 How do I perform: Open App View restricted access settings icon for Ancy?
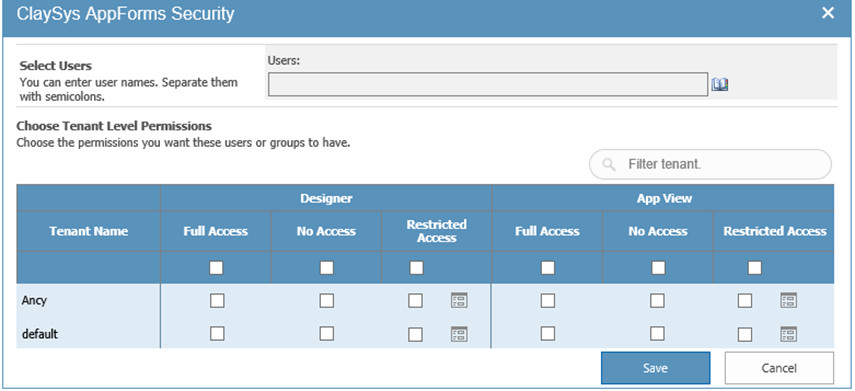pos(788,300)
